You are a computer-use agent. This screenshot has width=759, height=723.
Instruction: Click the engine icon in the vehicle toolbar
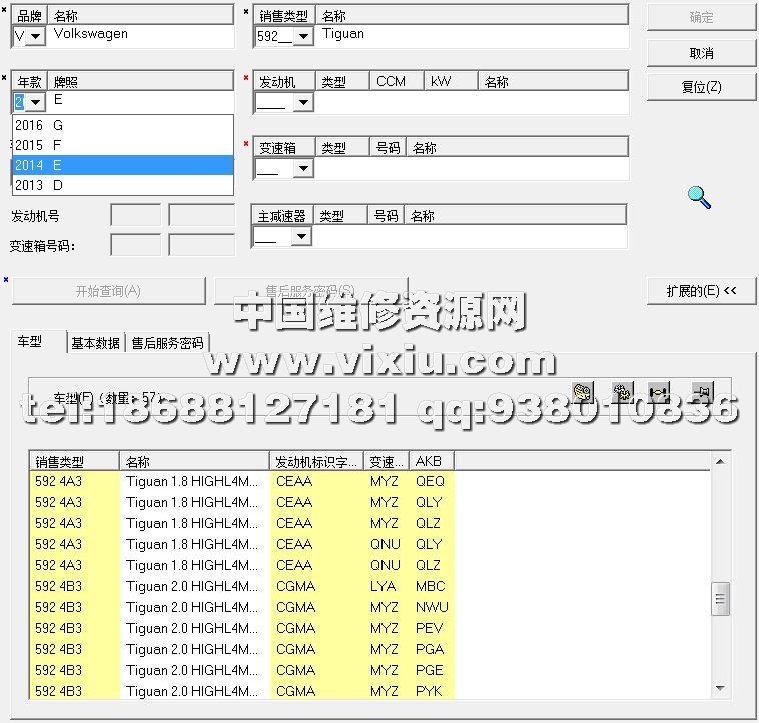point(583,392)
